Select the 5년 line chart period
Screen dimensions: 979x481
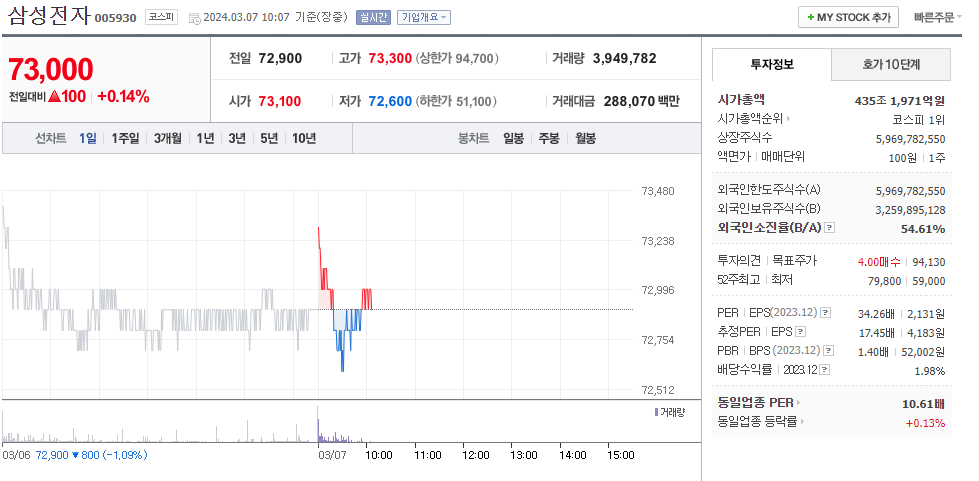coord(269,138)
